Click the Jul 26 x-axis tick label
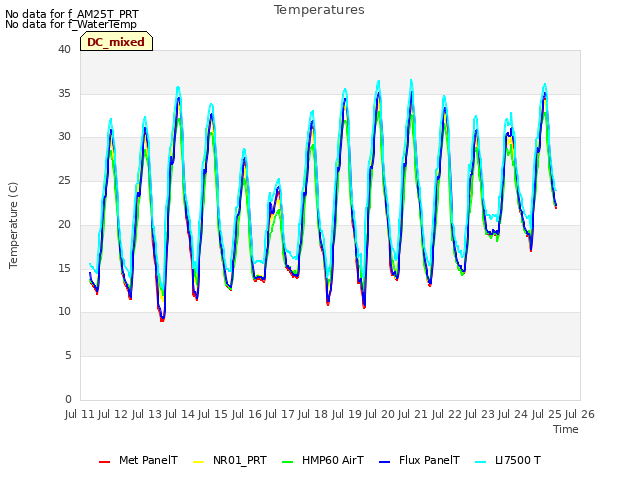Screen dimensions: 640x480 click(x=580, y=414)
